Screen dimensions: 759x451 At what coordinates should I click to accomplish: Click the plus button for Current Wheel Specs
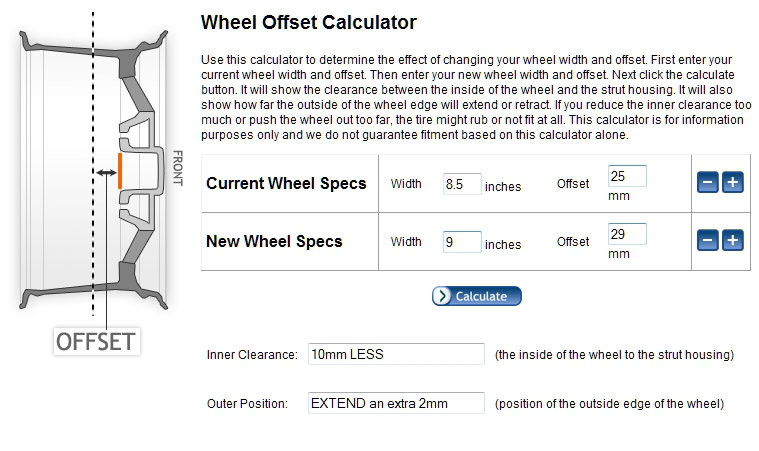click(x=732, y=183)
